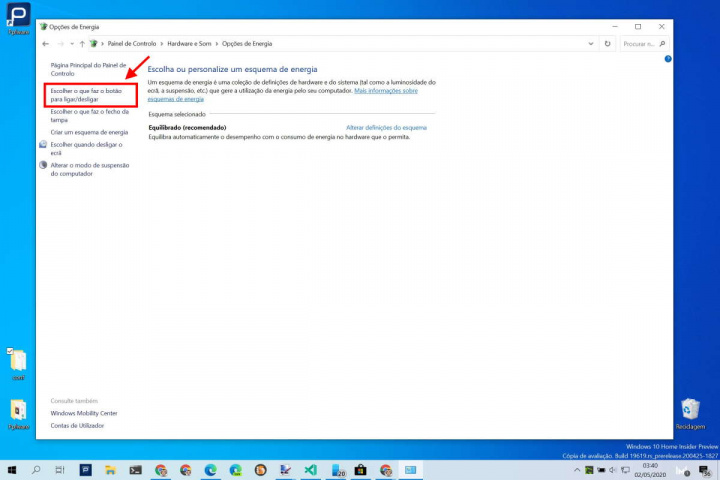Select Hardware e Som breadcrumb
Screen dimensions: 720x480
point(189,44)
